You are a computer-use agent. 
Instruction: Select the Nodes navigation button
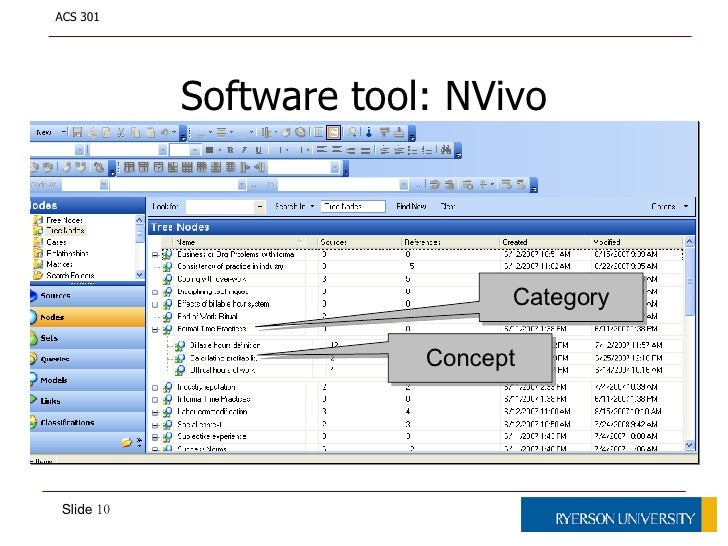87,317
